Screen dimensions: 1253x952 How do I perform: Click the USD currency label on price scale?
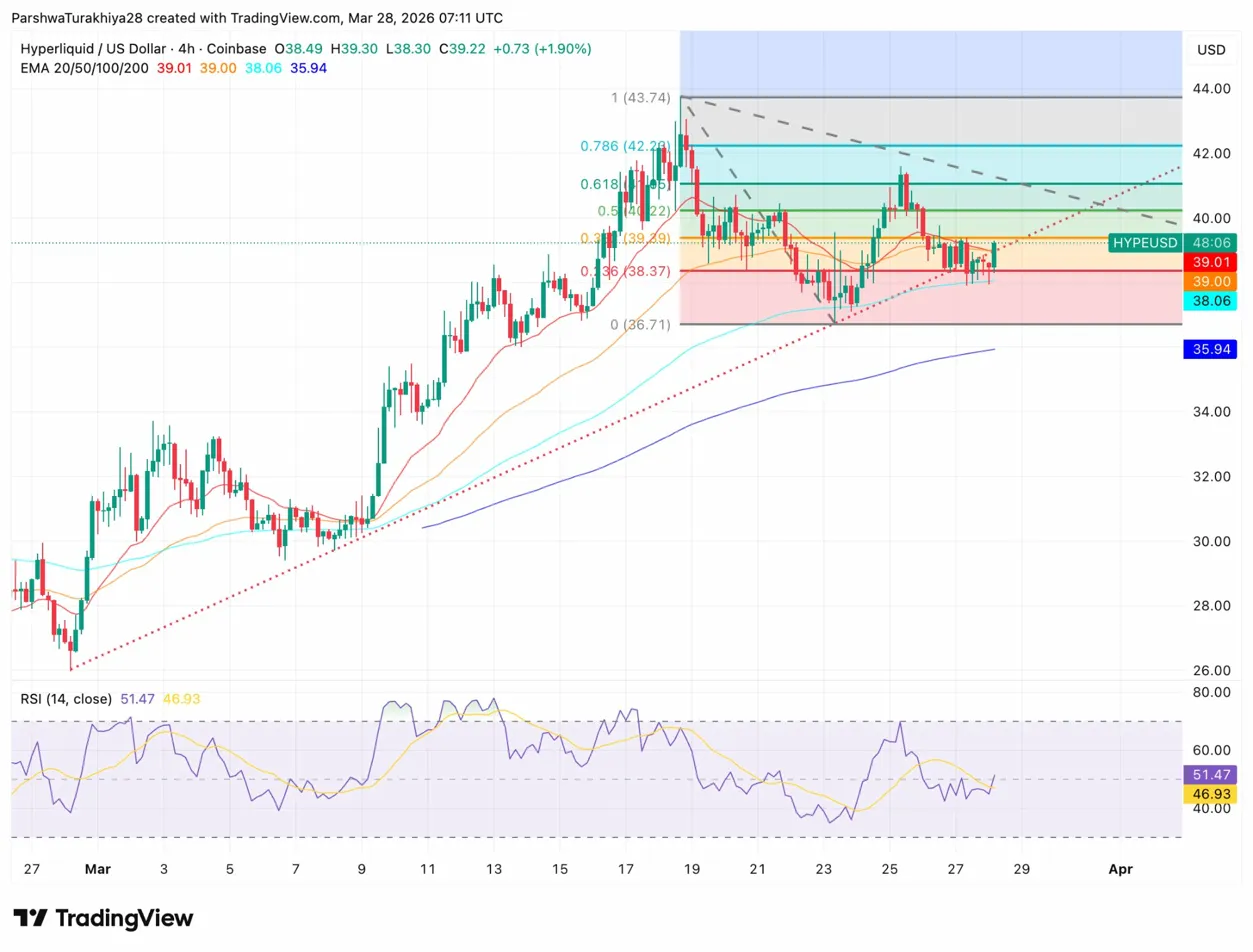point(1211,50)
